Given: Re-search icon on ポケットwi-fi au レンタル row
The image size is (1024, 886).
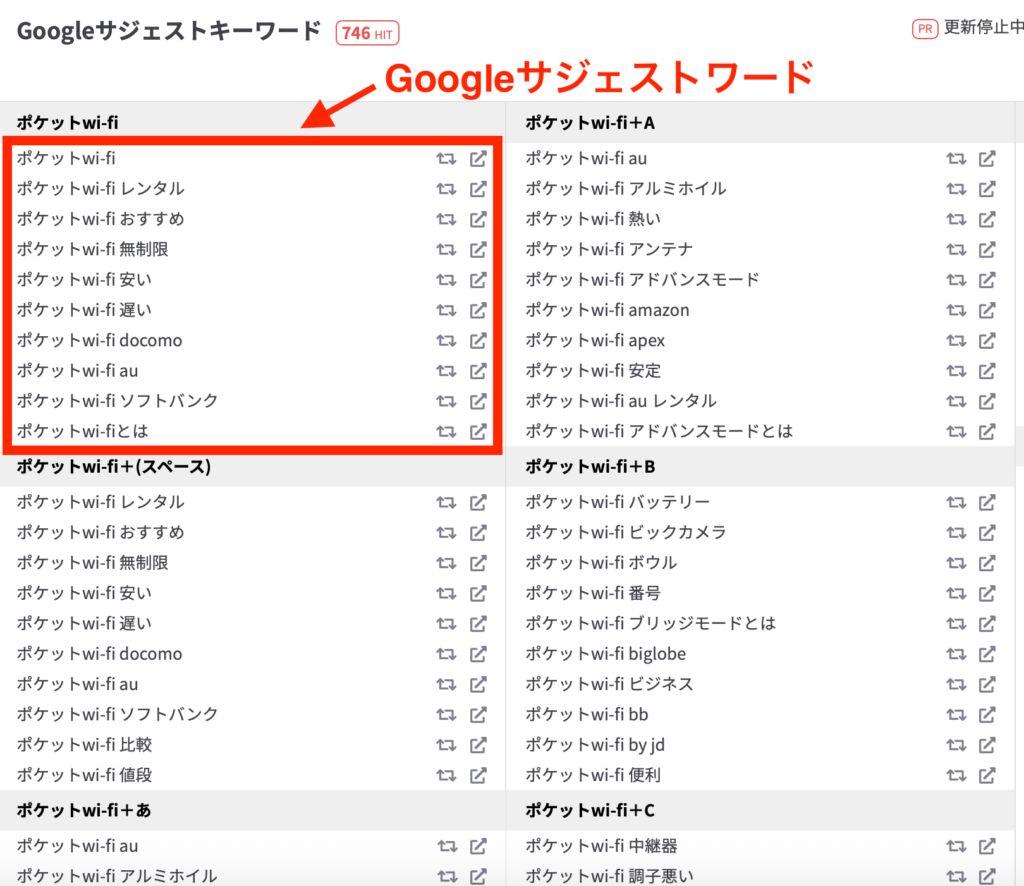Looking at the screenshot, I should 956,401.
